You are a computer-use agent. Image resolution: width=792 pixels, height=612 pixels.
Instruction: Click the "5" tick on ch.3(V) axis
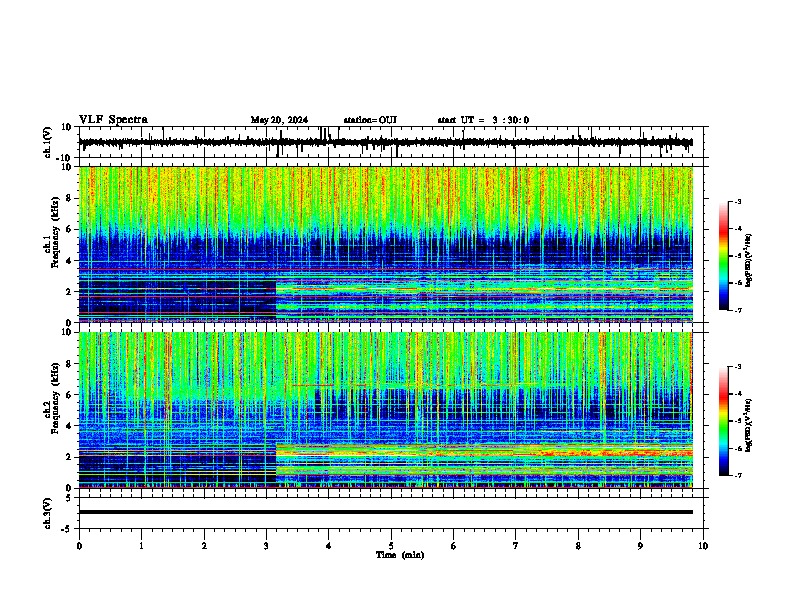coord(70,497)
